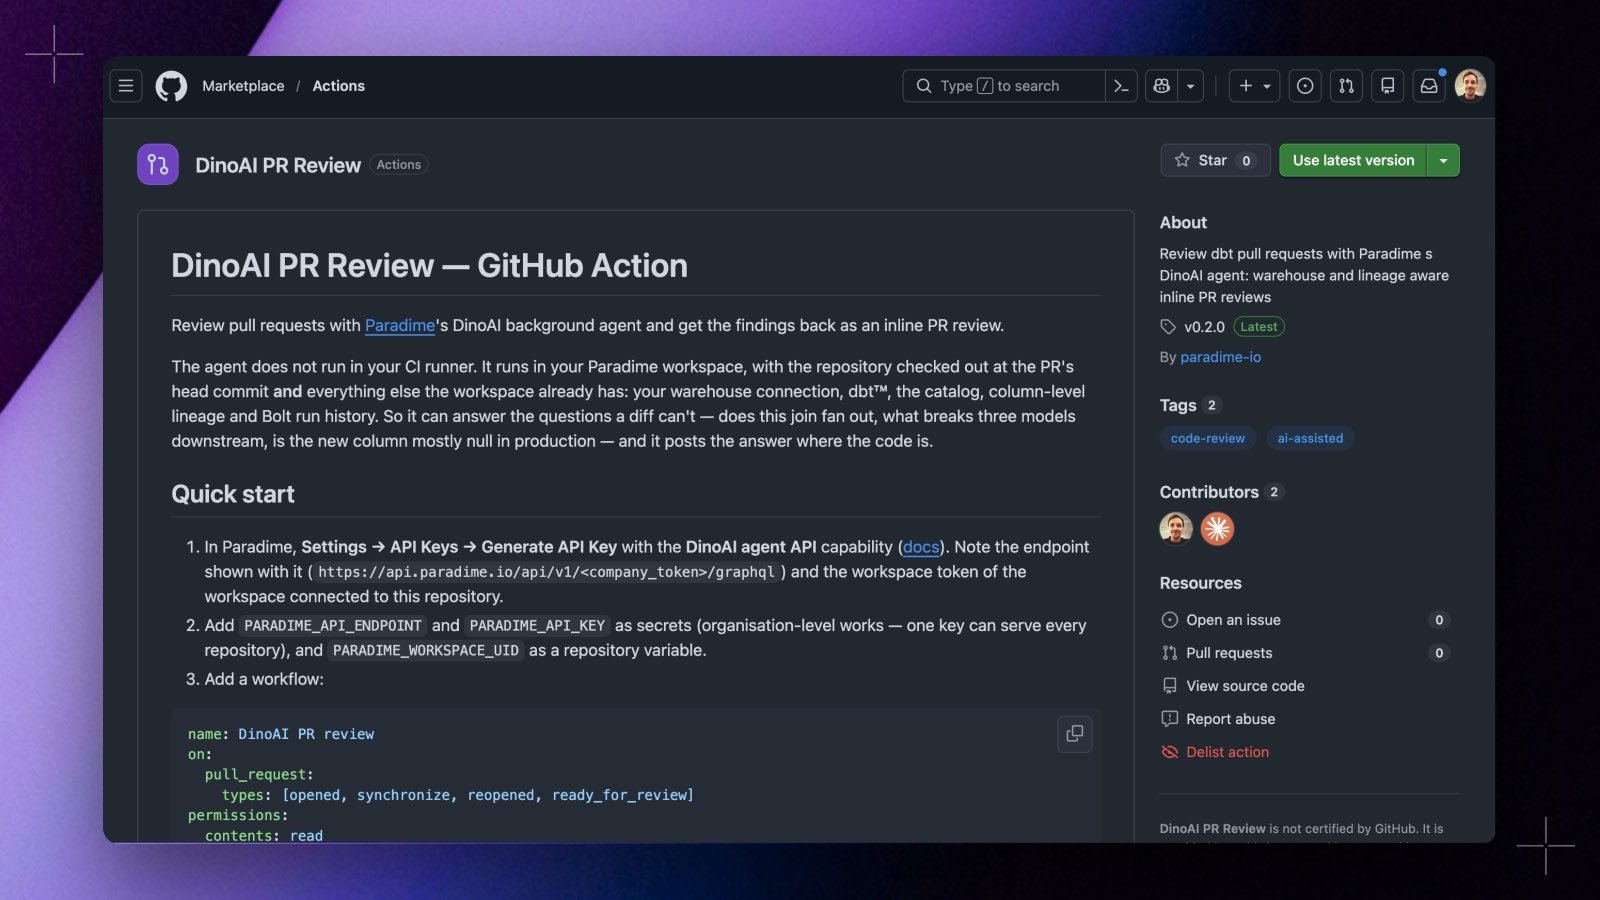Viewport: 1600px width, 900px height.
Task: Star the DinoAI PR Review action
Action: pyautogui.click(x=1215, y=160)
